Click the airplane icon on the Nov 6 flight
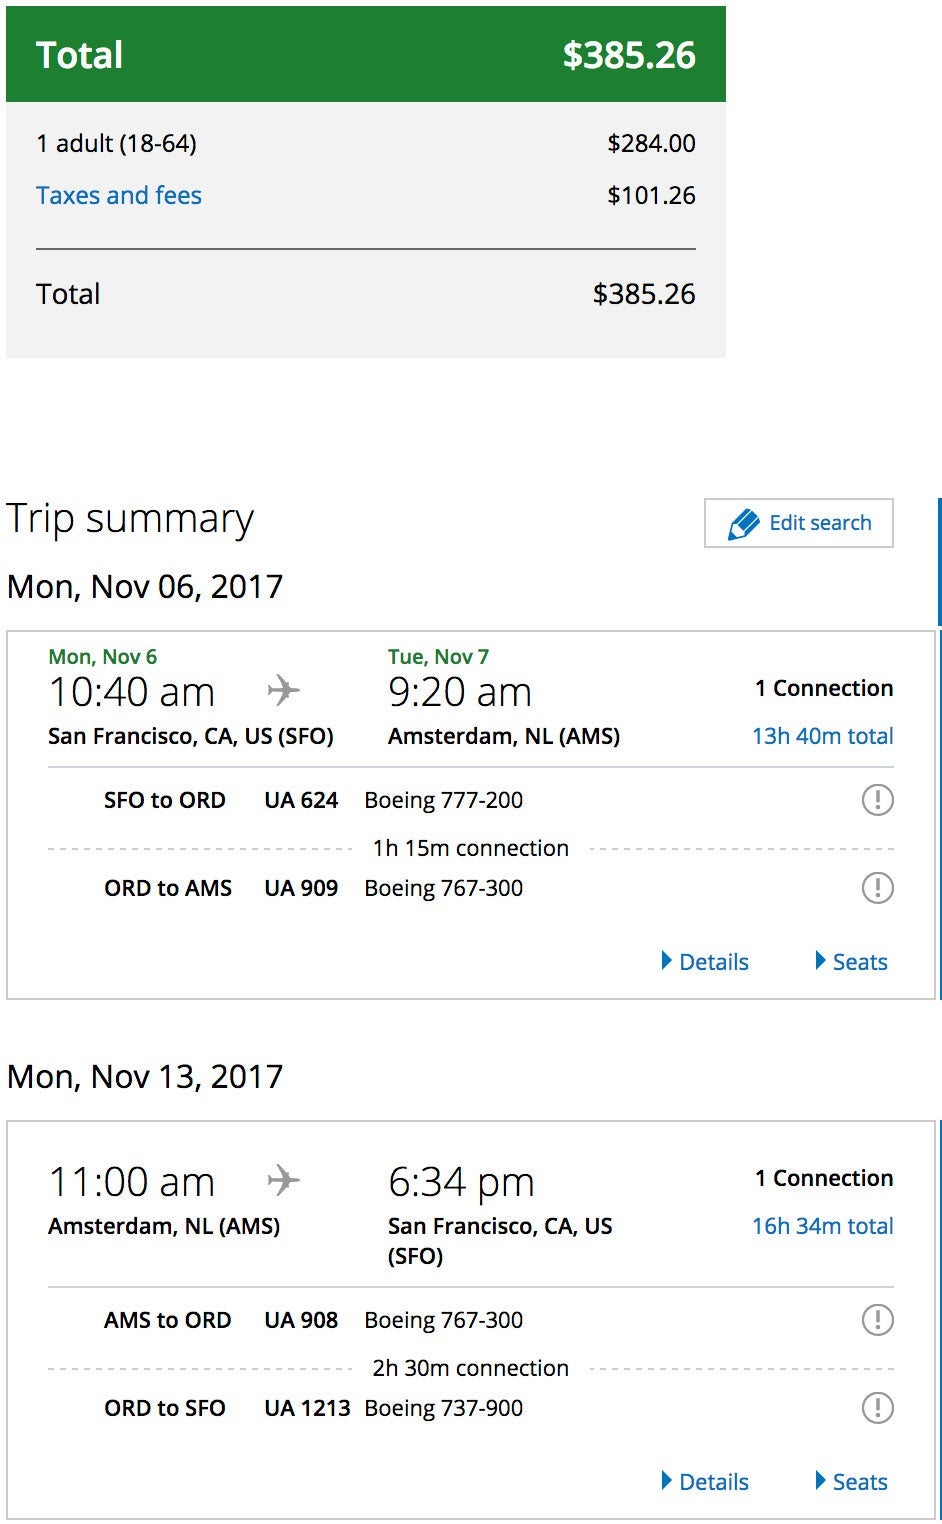This screenshot has height=1524, width=942. 284,690
